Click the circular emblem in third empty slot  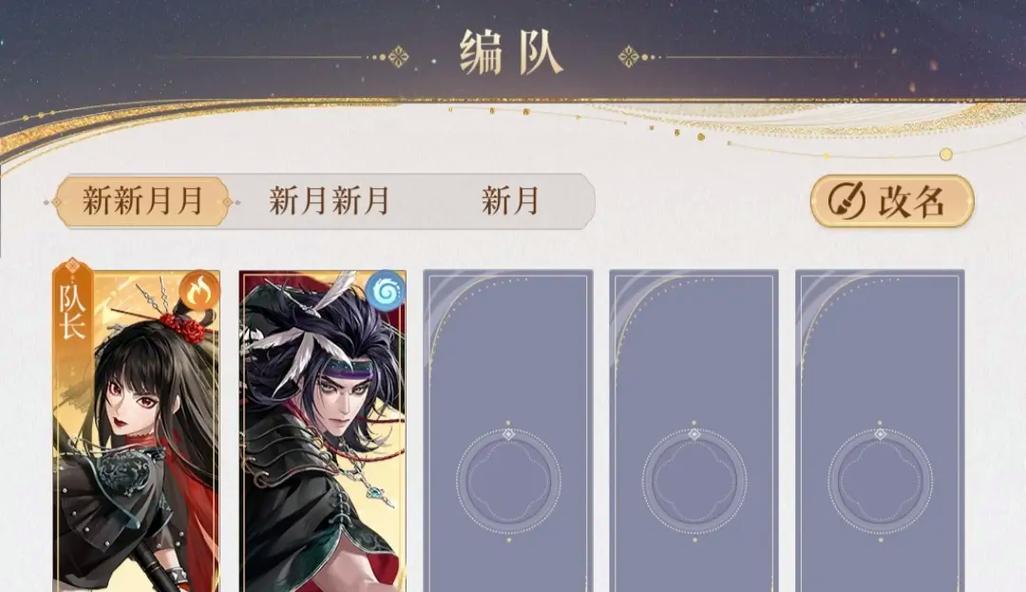pyautogui.click(x=508, y=481)
